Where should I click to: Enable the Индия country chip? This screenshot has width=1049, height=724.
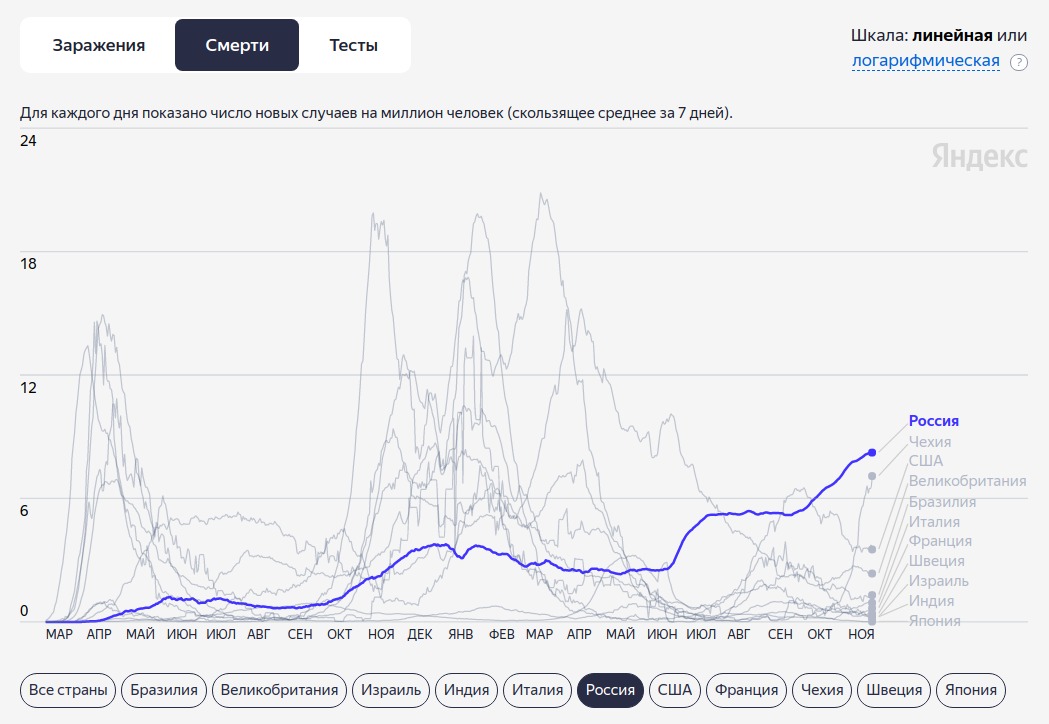click(467, 690)
